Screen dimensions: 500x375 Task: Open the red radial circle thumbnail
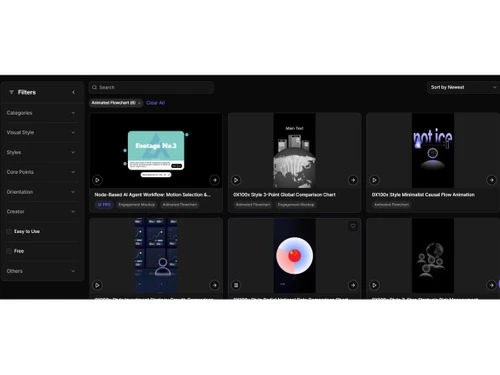tap(294, 256)
